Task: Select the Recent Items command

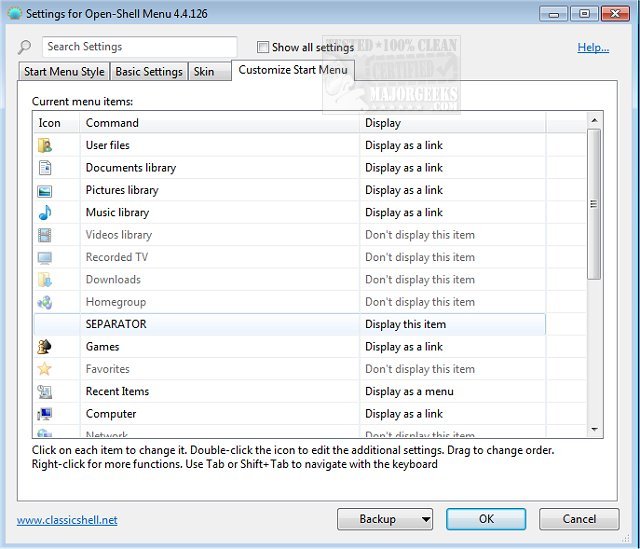Action: [x=118, y=391]
